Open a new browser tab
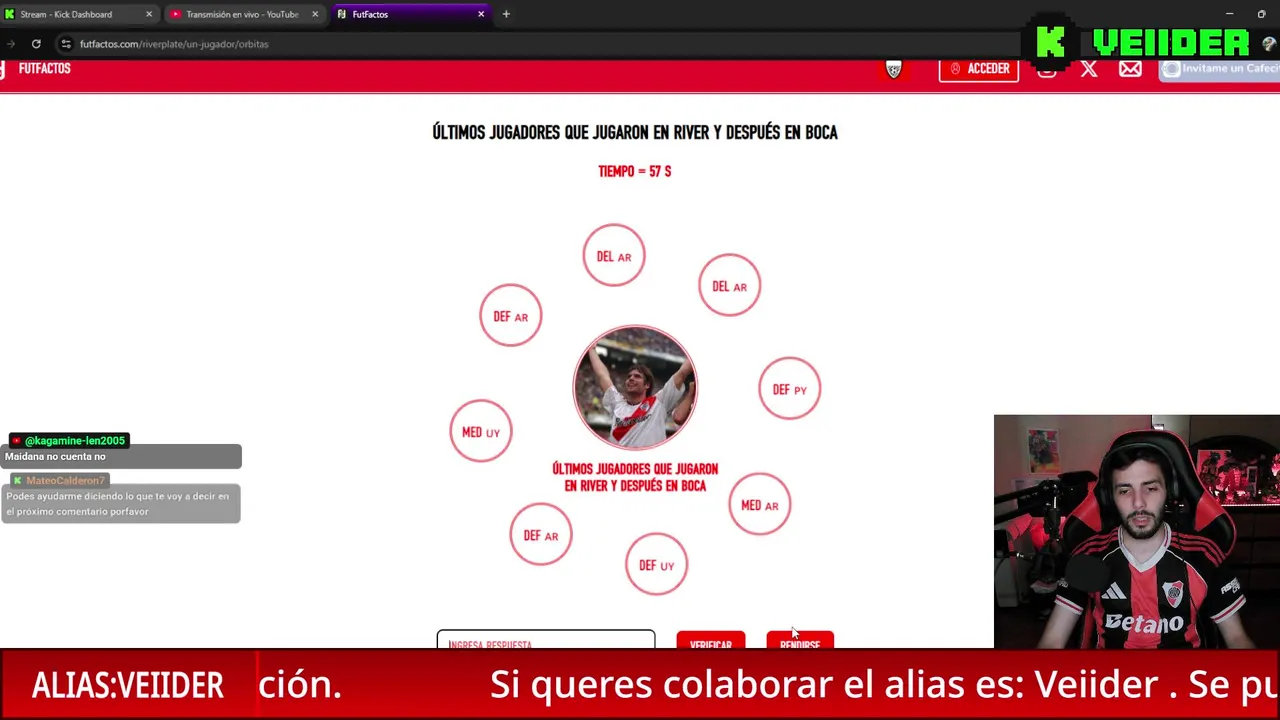Screen dimensions: 1280x720 pyautogui.click(x=506, y=14)
